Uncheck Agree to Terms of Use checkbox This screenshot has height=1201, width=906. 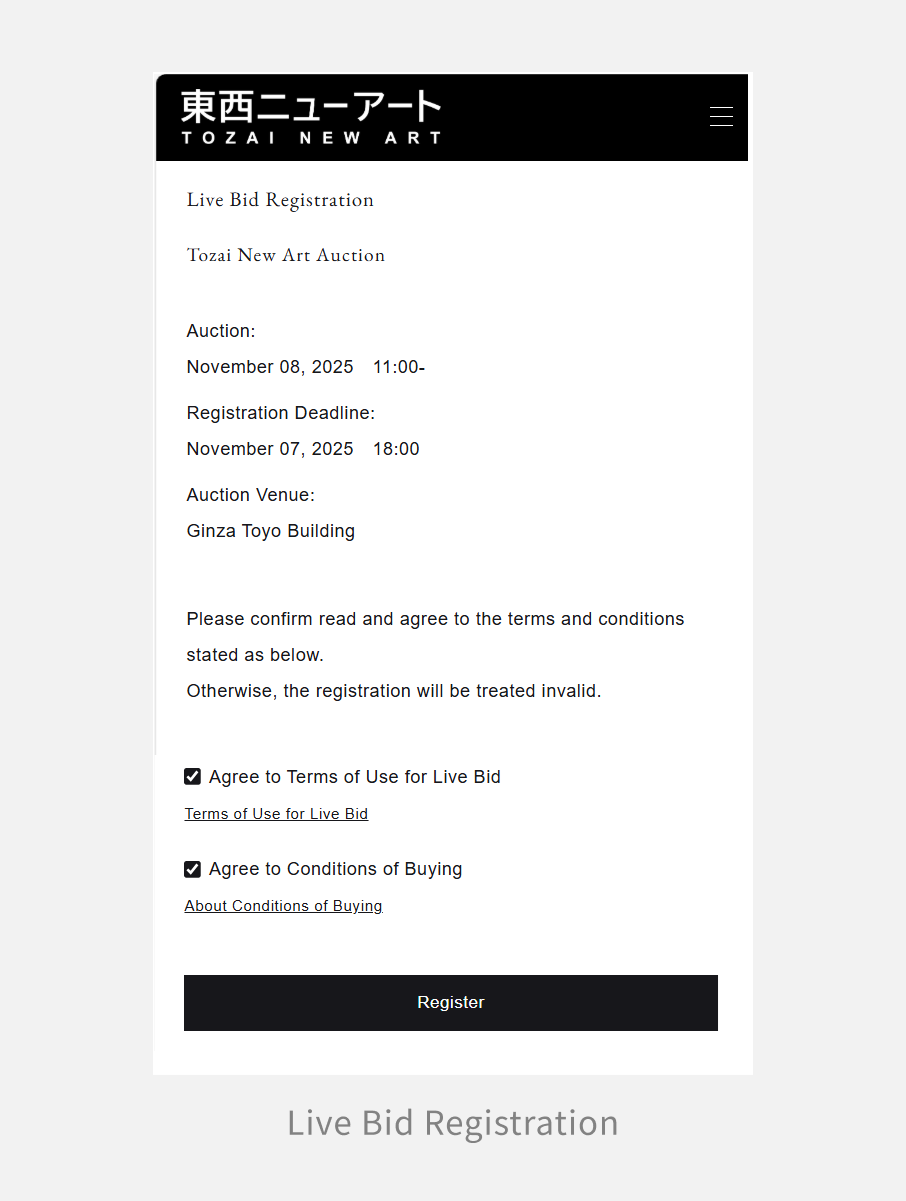193,777
